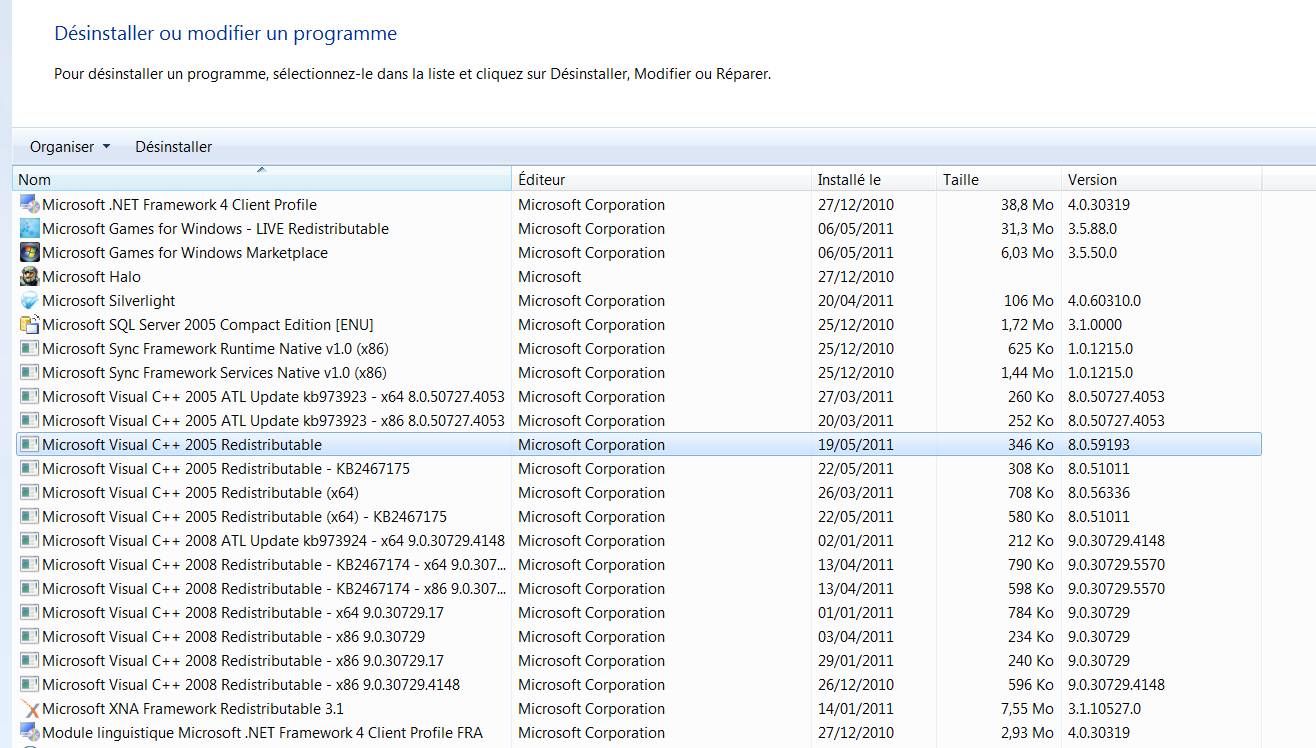Click the install date 19/05/2011
1316x748 pixels.
tap(855, 444)
